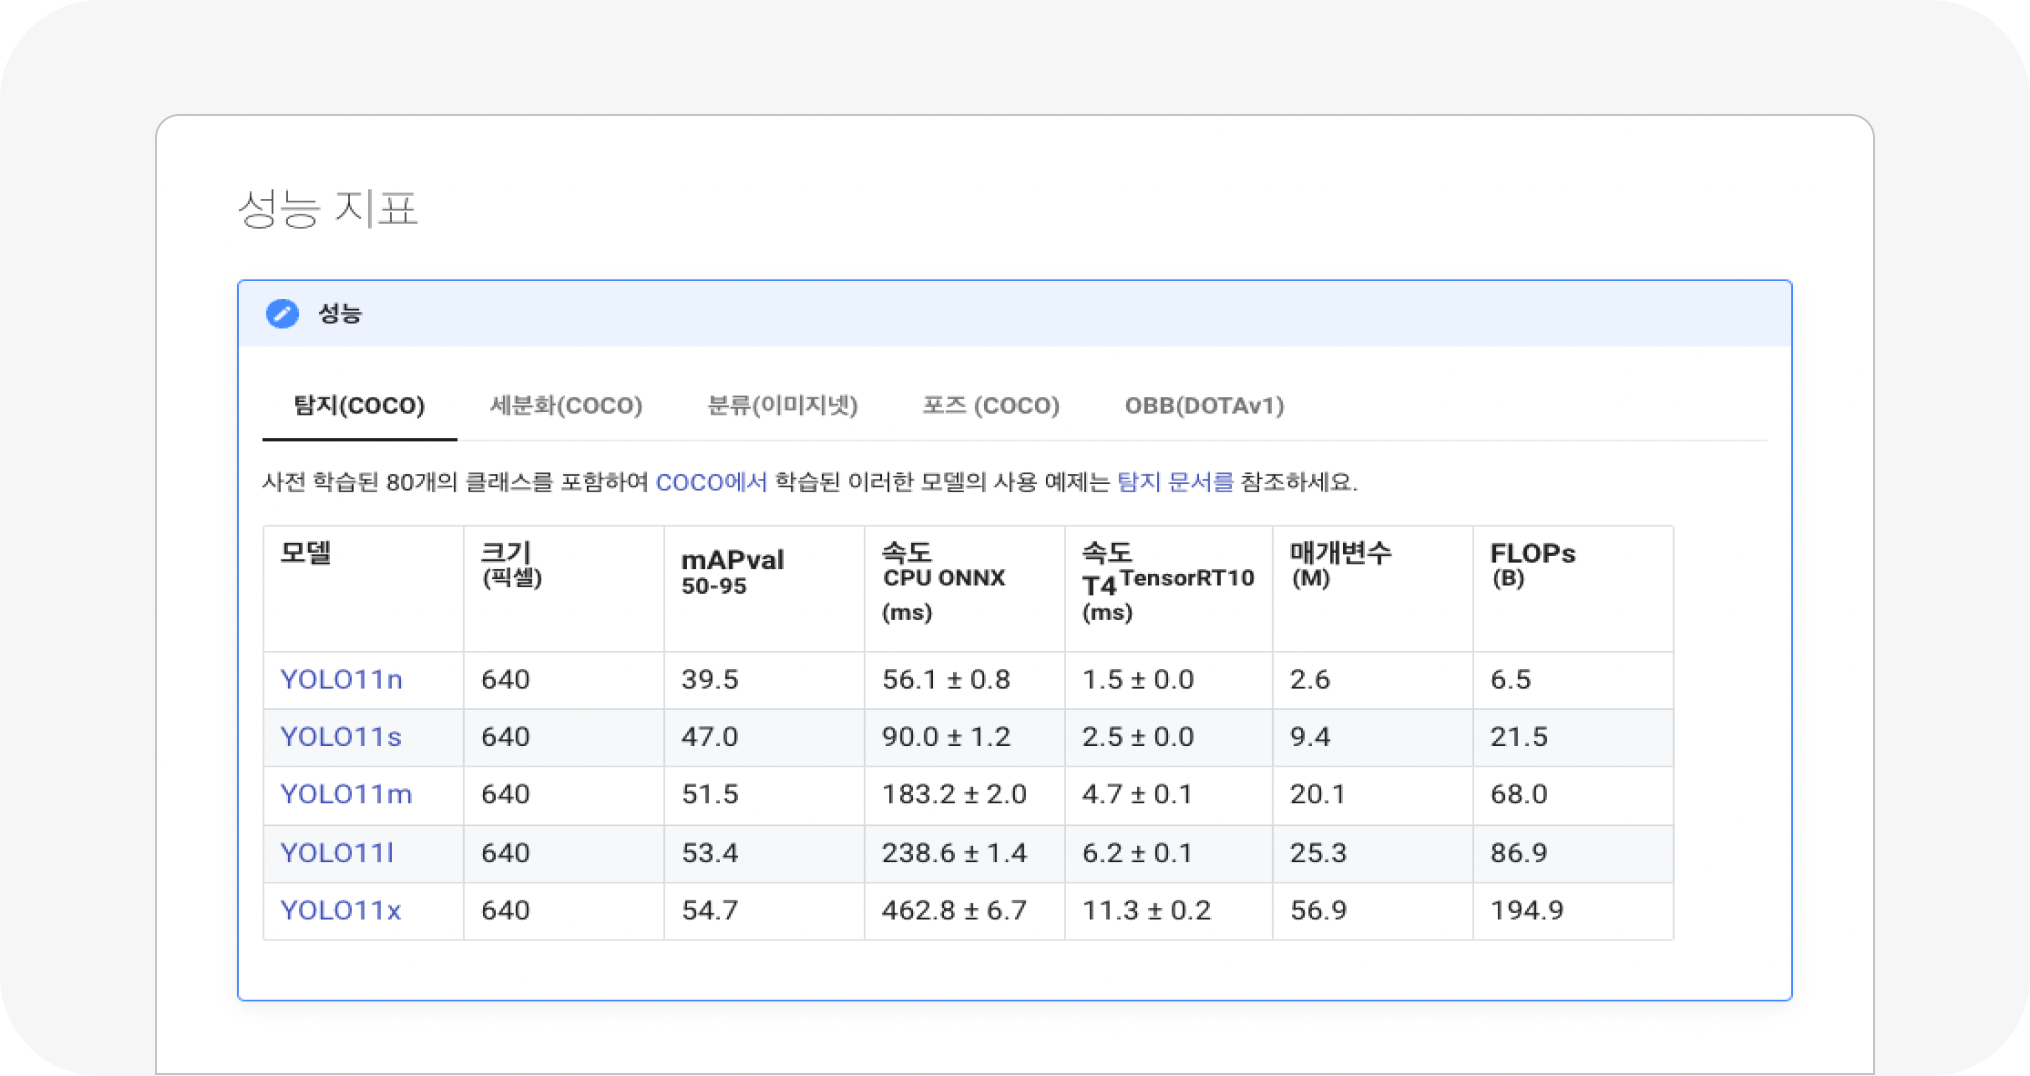Select the 56.9 parameters value

pos(1318,910)
